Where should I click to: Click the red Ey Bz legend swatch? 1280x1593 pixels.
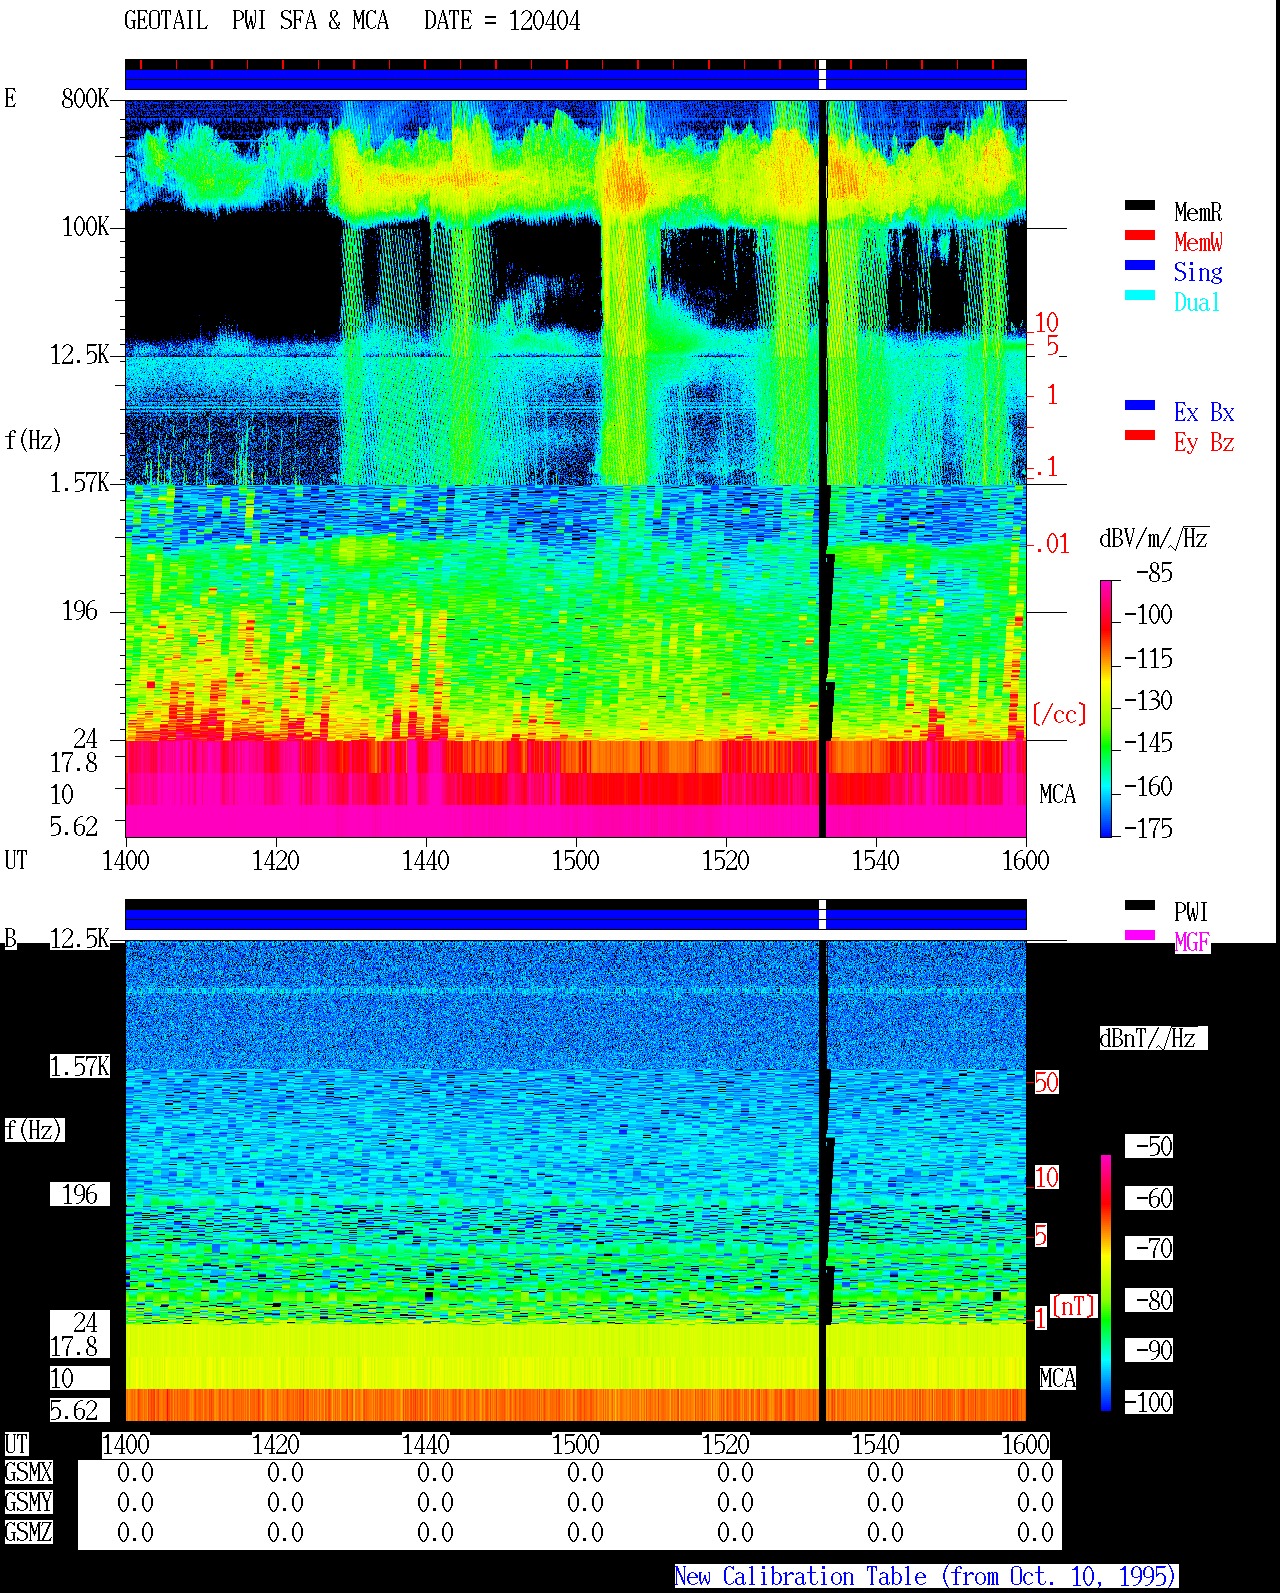1140,436
